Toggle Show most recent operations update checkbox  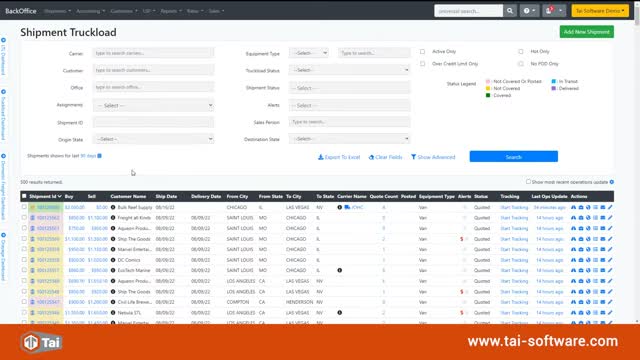click(x=528, y=182)
